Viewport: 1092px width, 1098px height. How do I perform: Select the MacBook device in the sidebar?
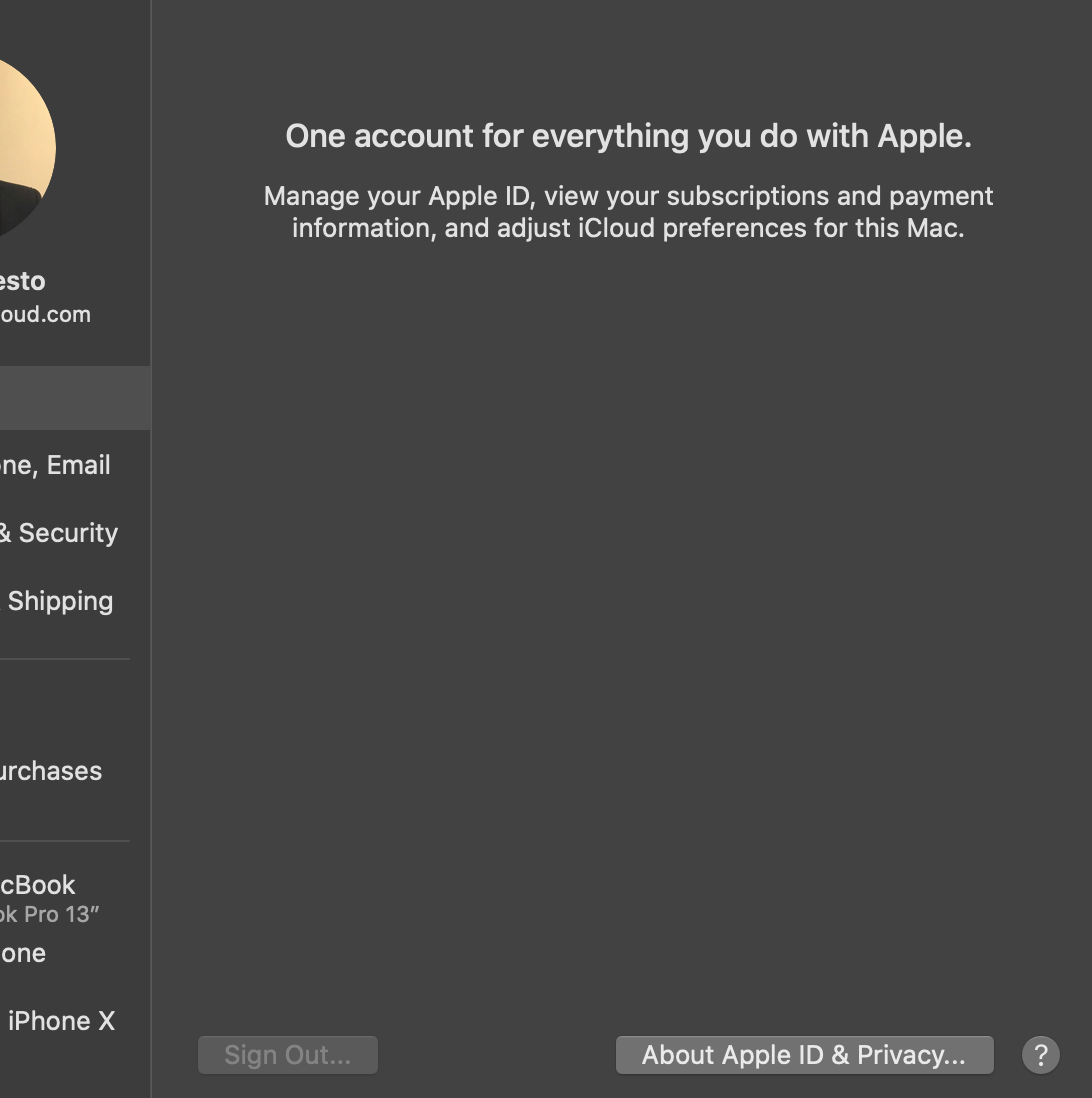point(38,885)
